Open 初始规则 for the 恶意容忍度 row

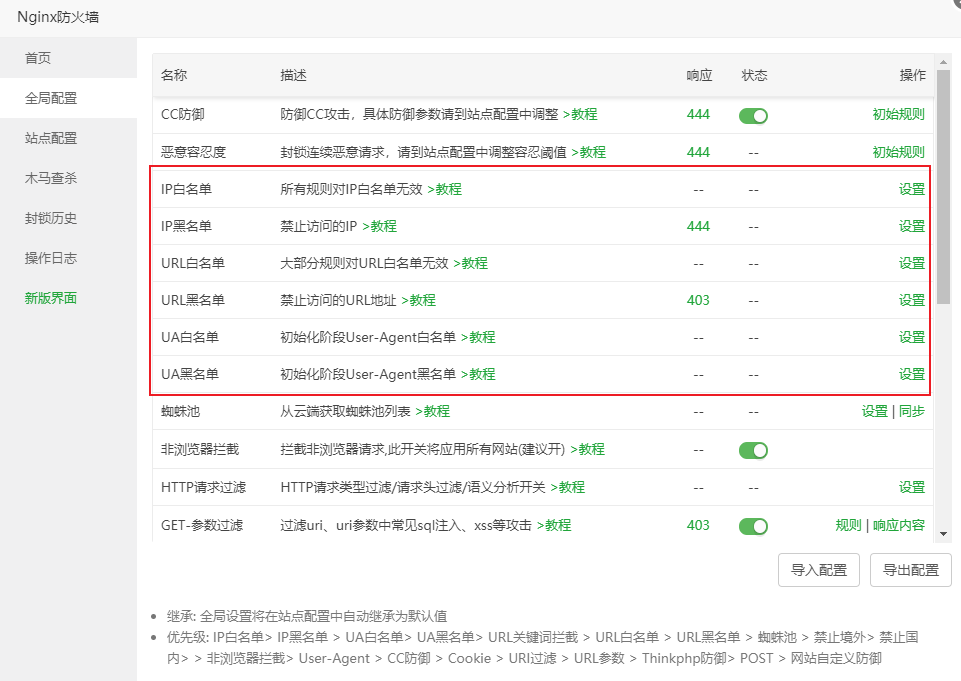[x=898, y=152]
